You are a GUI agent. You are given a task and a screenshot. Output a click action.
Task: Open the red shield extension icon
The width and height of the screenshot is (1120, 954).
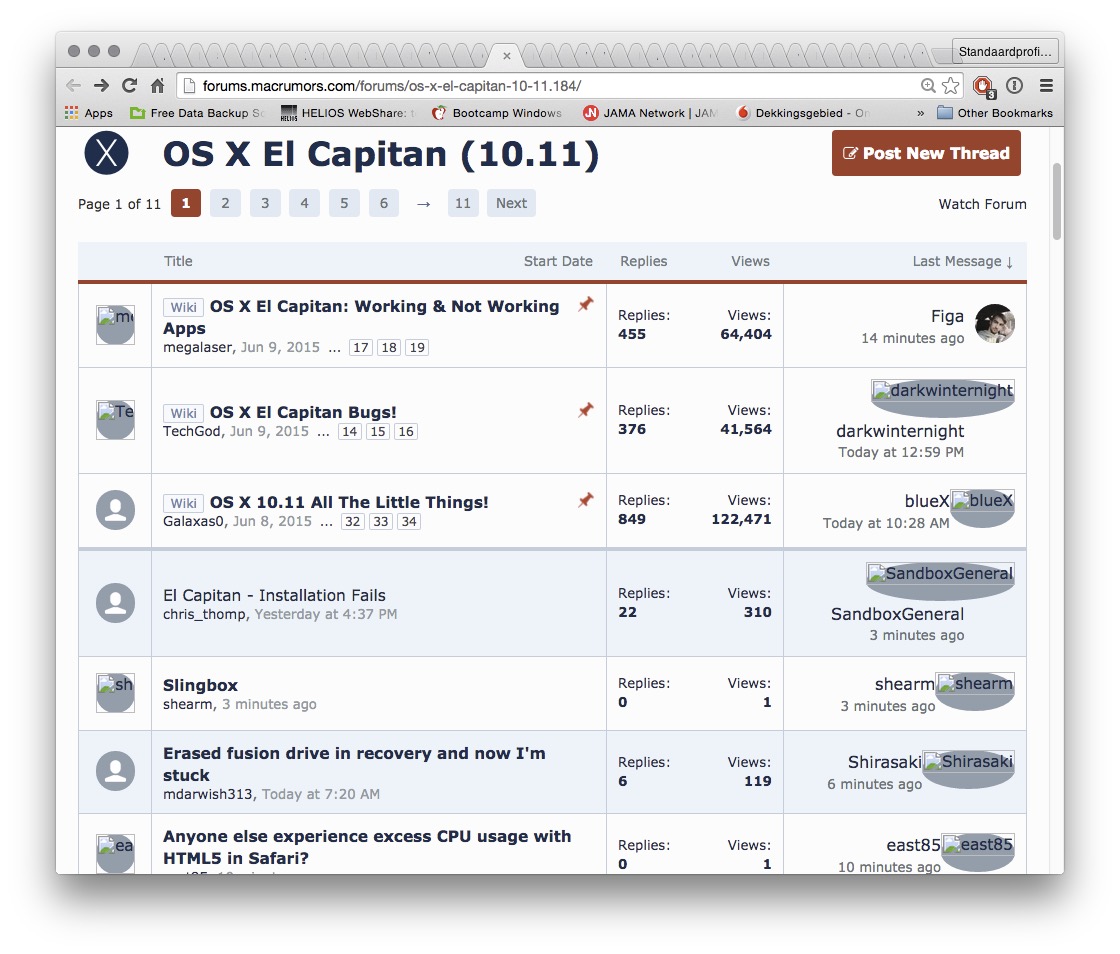(x=984, y=86)
